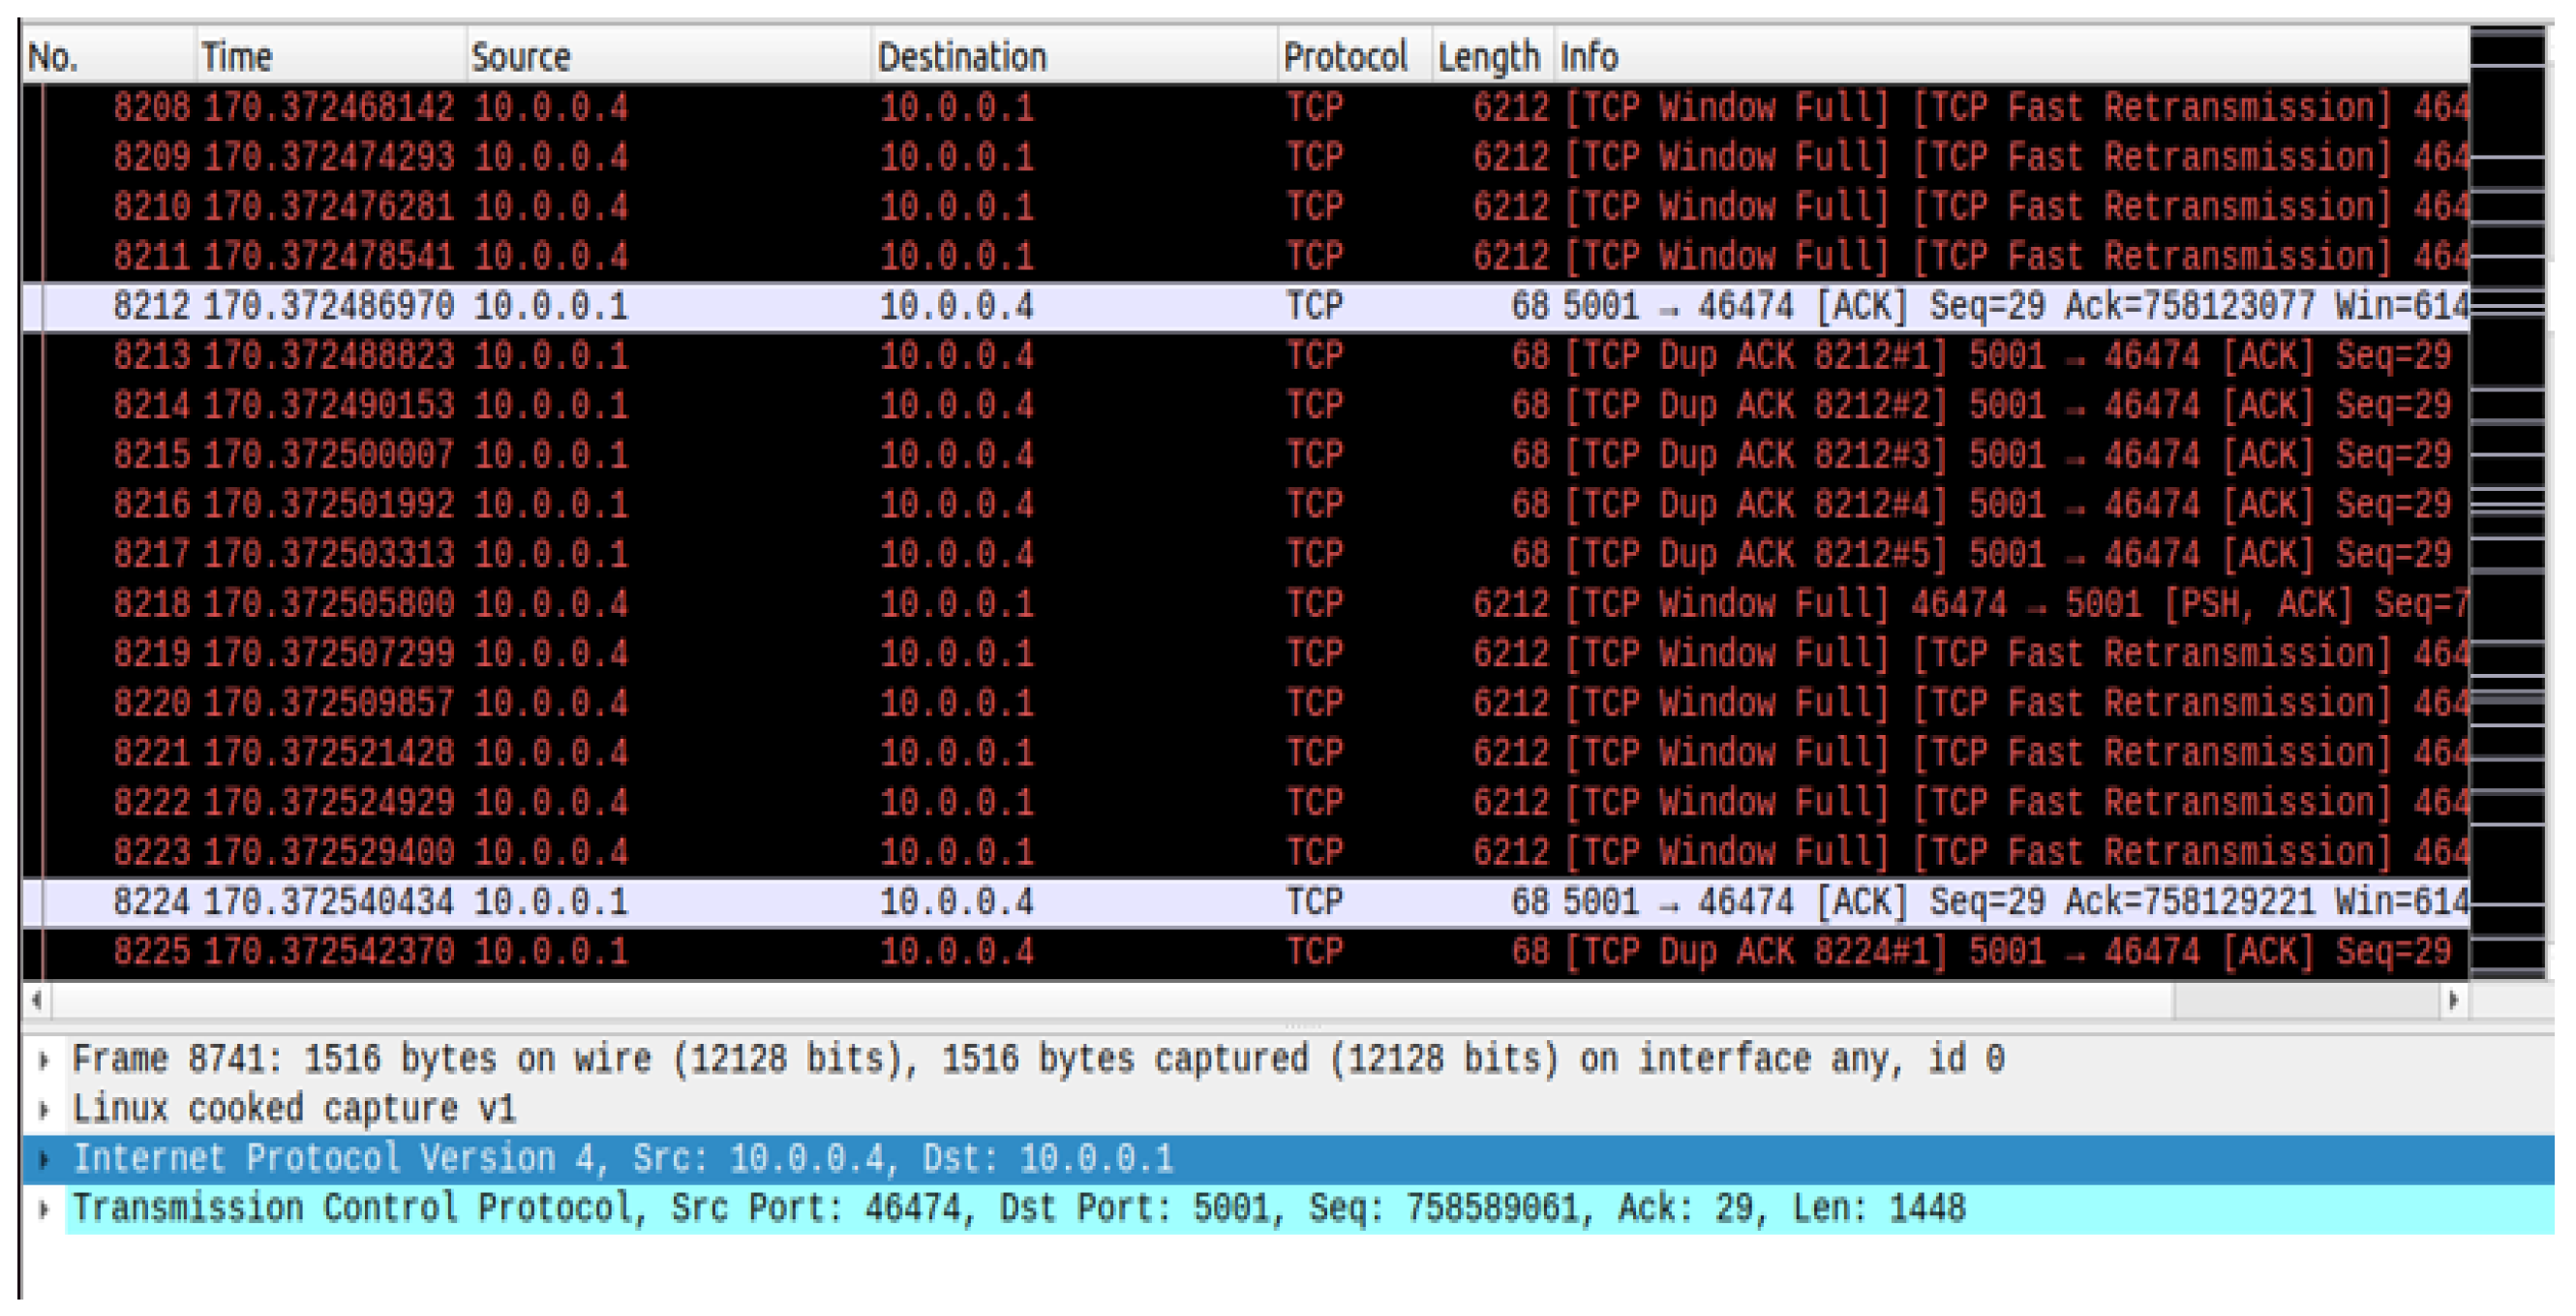Select packet 8224 with Ack=758129221
This screenshot has width=2576, height=1316.
tap(1000, 902)
